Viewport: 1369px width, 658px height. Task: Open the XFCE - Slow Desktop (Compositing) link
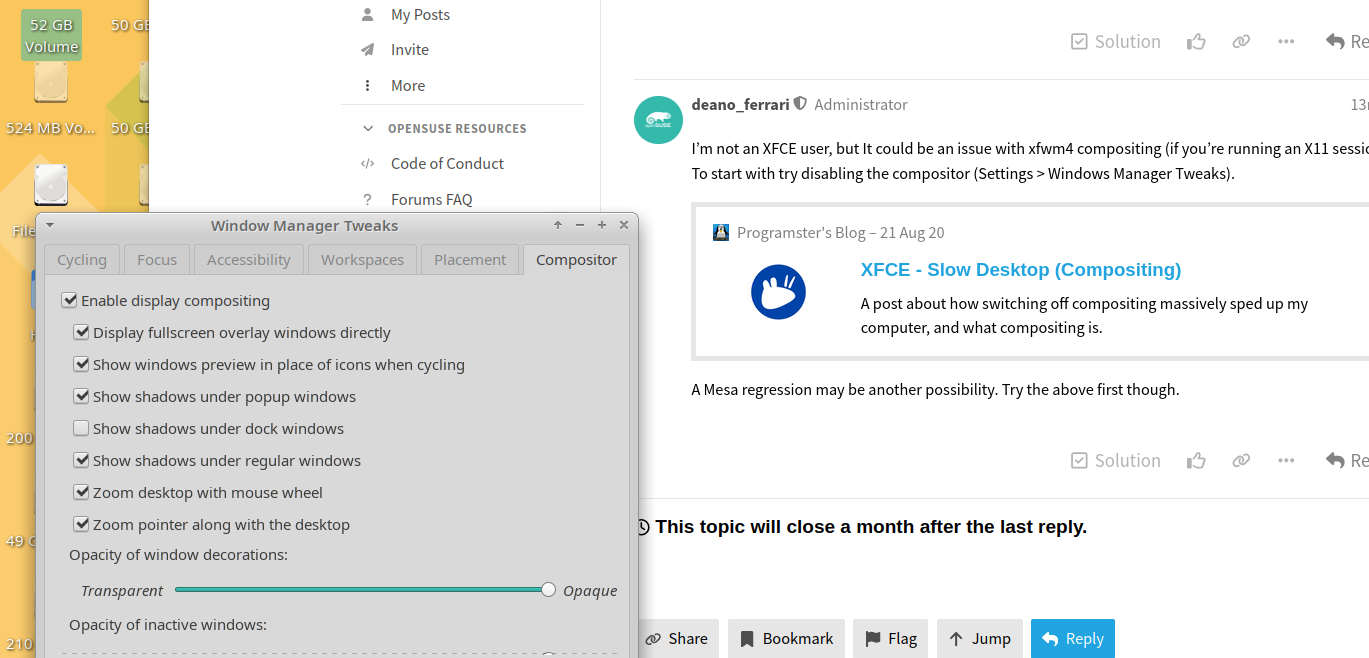tap(1020, 269)
